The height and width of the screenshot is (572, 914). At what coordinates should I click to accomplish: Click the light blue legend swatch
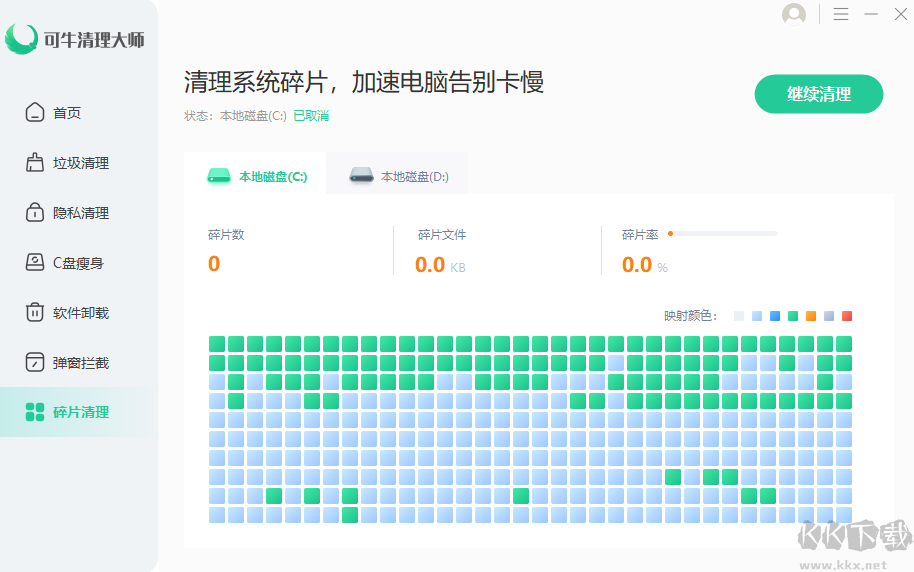point(757,316)
